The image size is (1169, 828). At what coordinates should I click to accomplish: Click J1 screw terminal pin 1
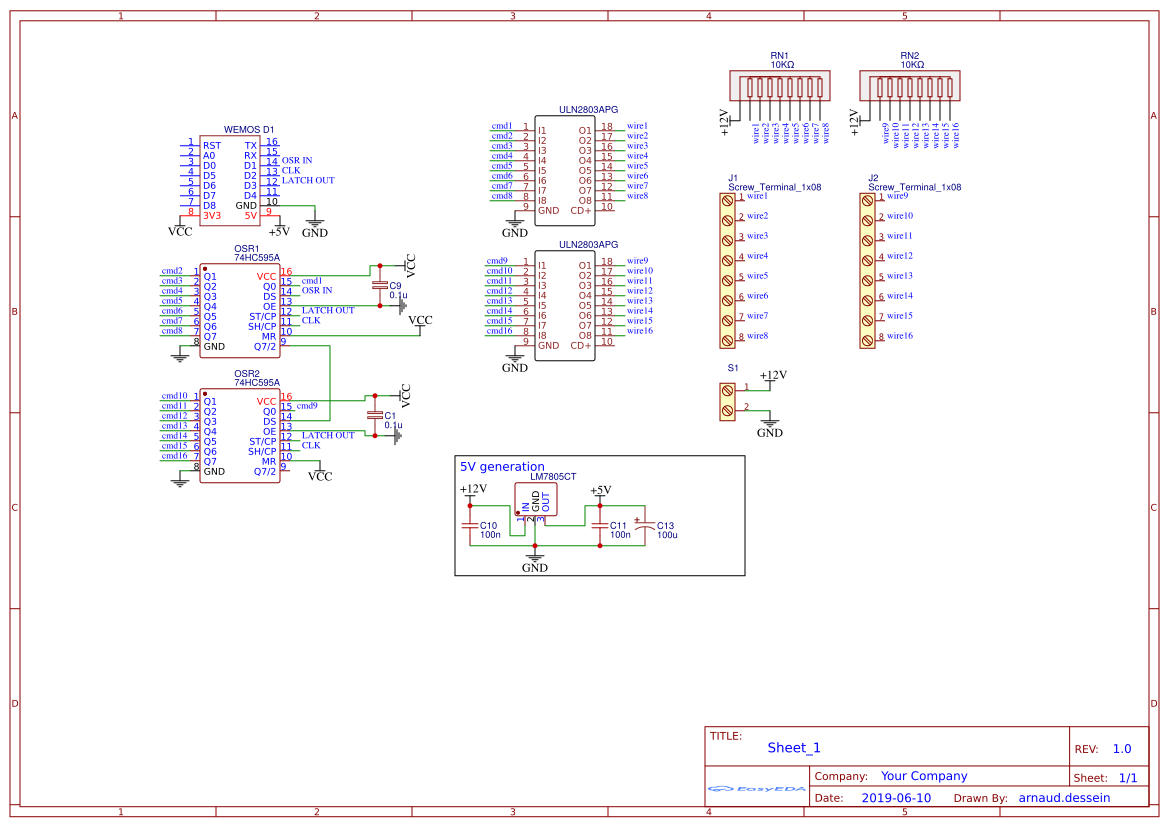click(x=727, y=199)
